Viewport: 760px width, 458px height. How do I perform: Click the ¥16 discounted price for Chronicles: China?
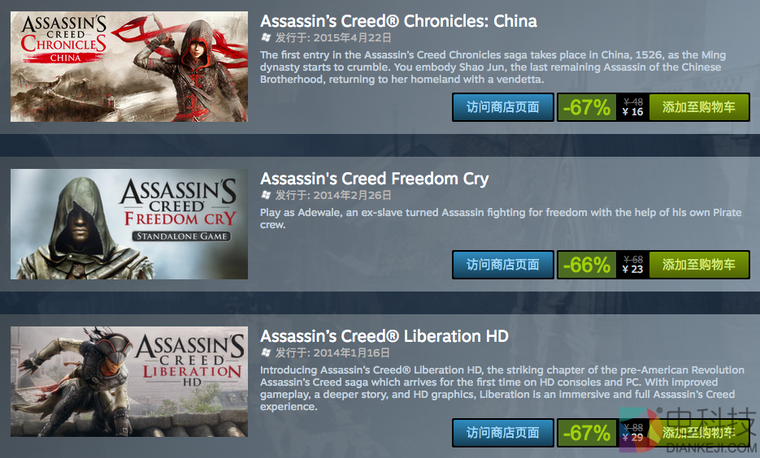click(x=632, y=112)
